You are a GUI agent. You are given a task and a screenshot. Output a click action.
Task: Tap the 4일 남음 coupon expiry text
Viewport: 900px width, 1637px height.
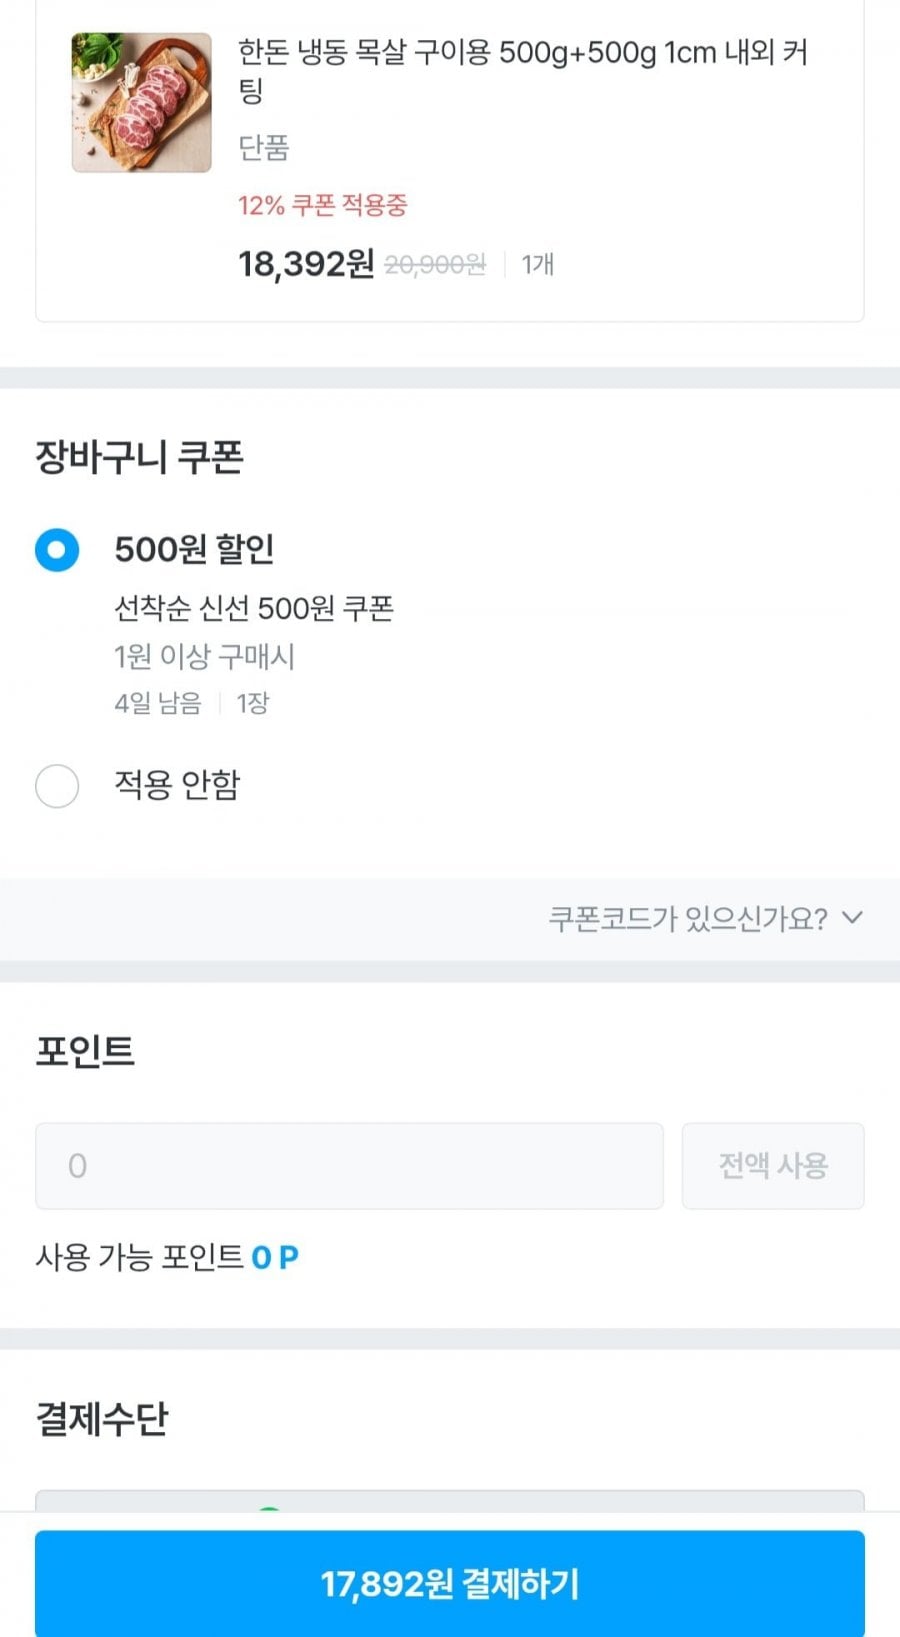coord(157,703)
